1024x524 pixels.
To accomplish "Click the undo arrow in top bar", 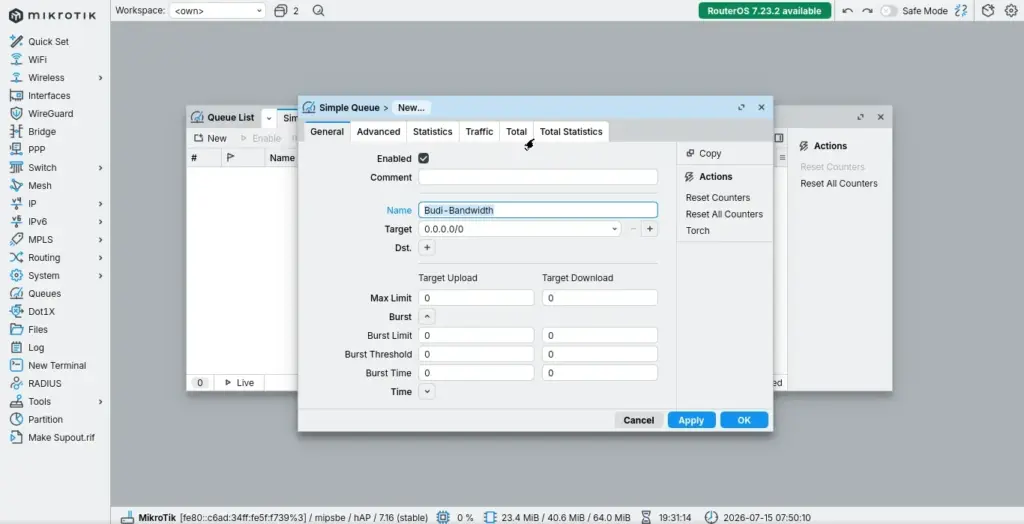I will (x=848, y=10).
